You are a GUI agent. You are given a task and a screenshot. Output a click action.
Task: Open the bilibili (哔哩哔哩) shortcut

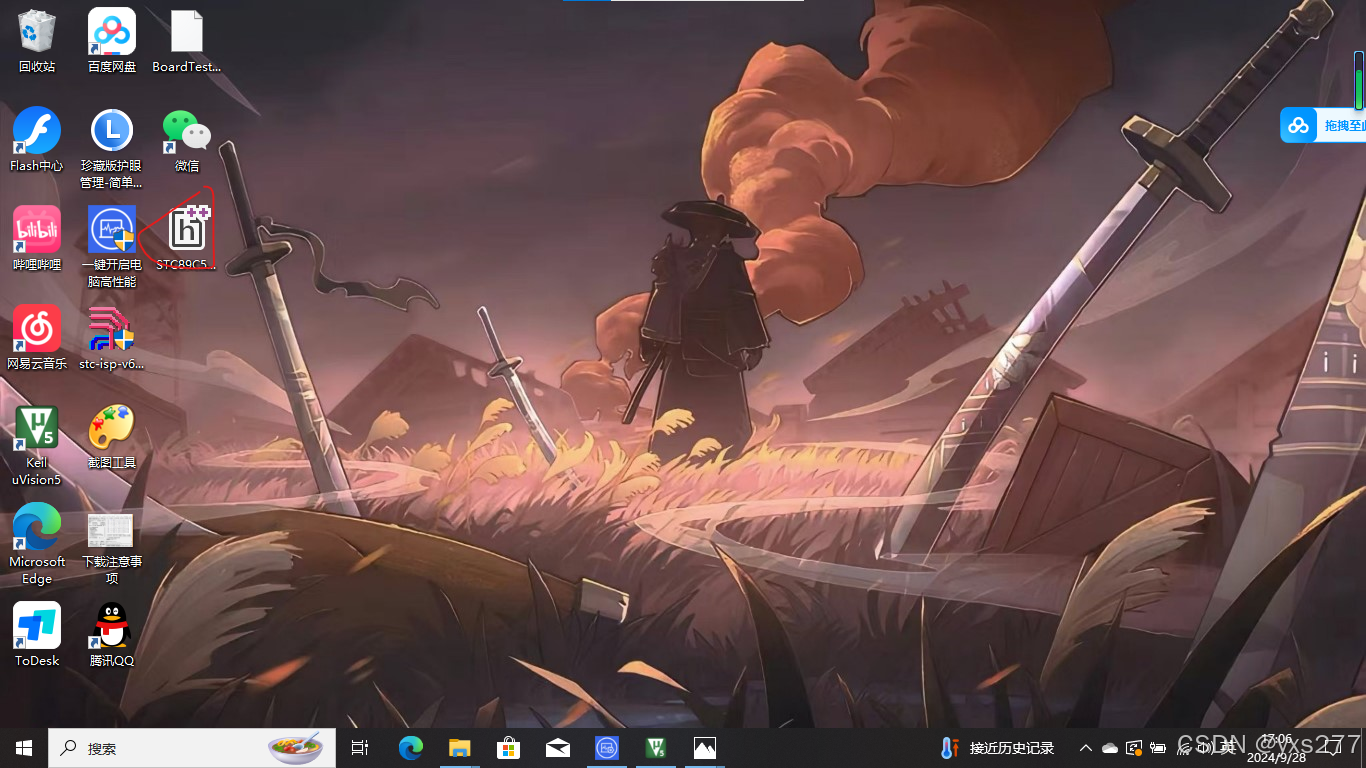pos(37,239)
